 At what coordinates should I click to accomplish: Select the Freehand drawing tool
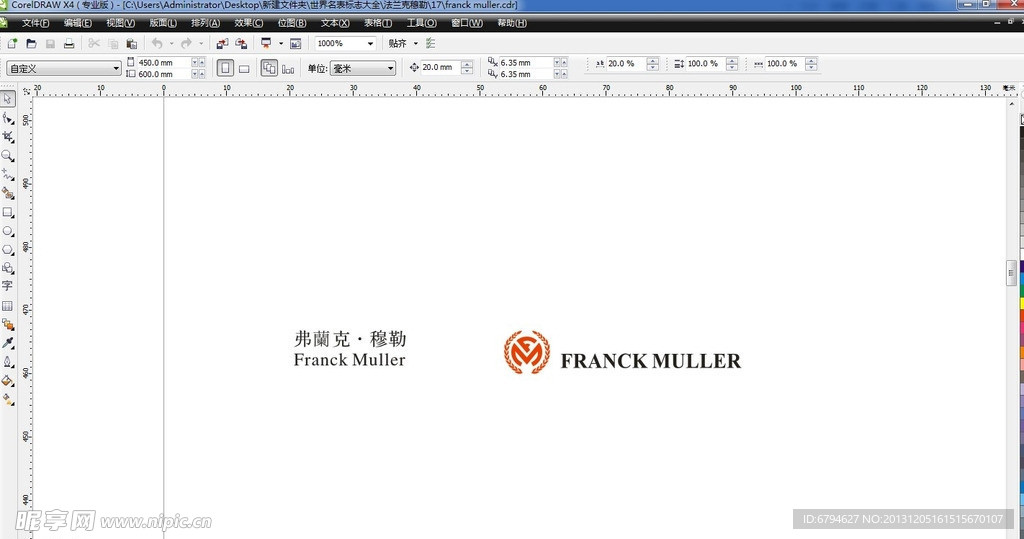click(x=7, y=174)
